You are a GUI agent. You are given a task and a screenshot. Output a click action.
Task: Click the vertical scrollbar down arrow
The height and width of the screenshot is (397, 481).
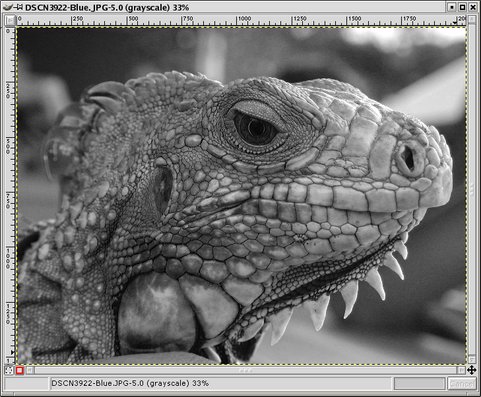pos(472,360)
